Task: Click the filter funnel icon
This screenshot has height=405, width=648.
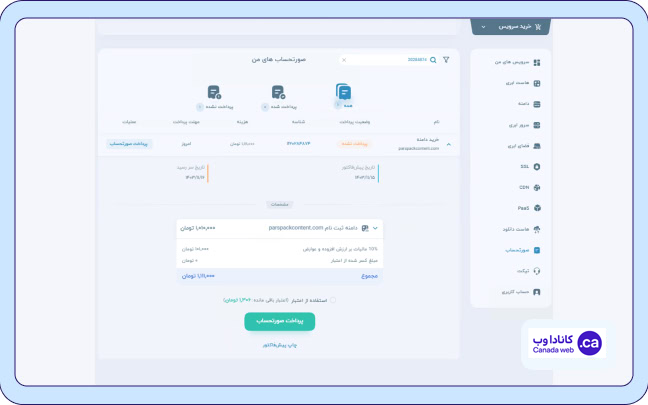Action: click(446, 60)
